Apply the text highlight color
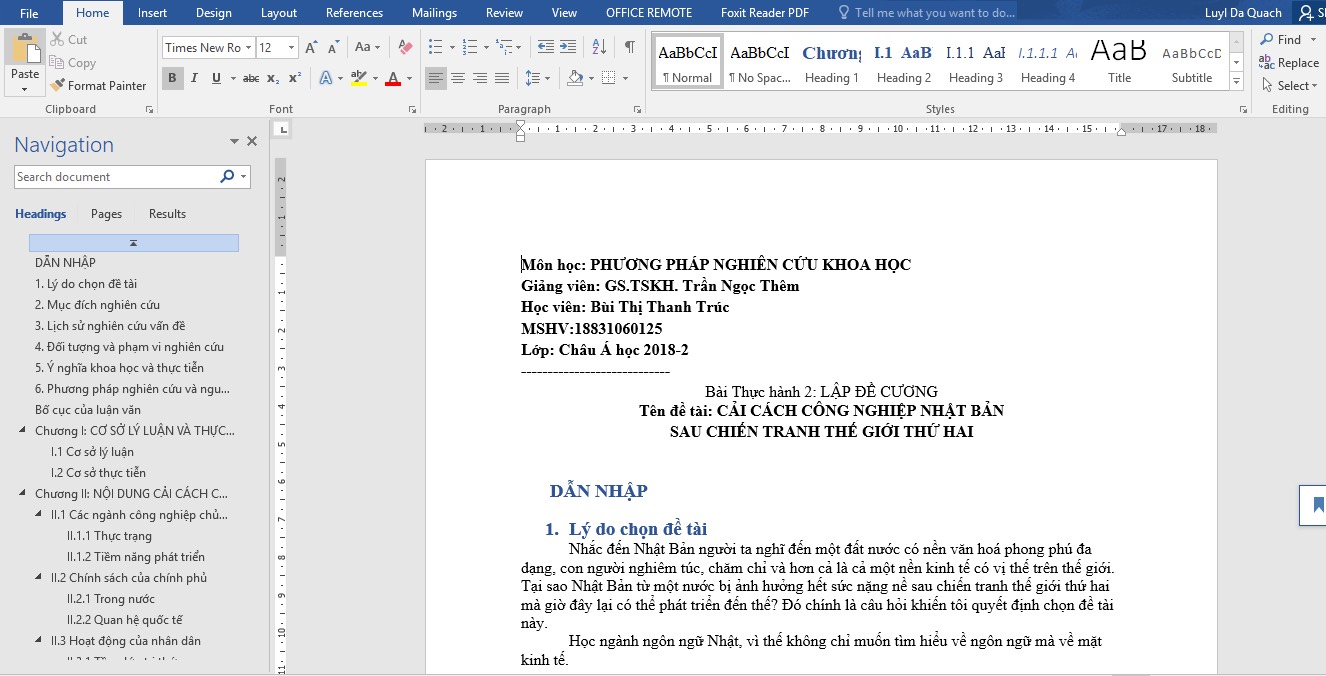The width and height of the screenshot is (1326, 676). (x=358, y=78)
